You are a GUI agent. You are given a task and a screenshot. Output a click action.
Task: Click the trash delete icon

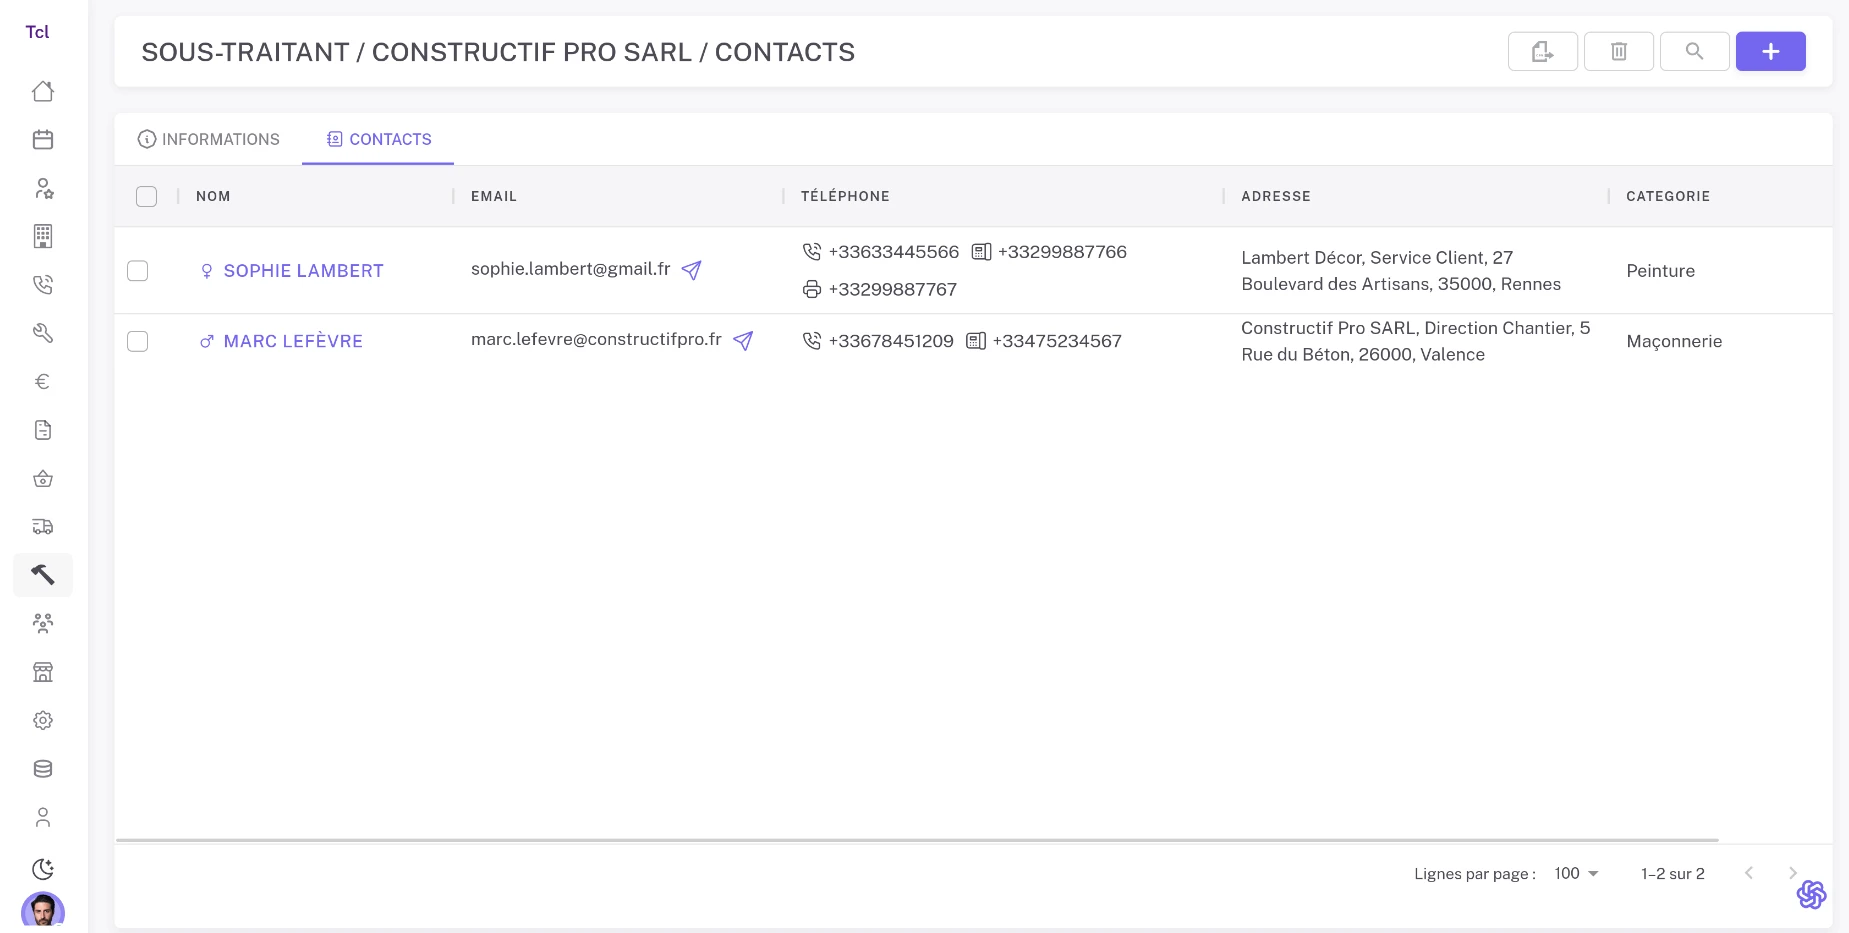[x=1619, y=51]
